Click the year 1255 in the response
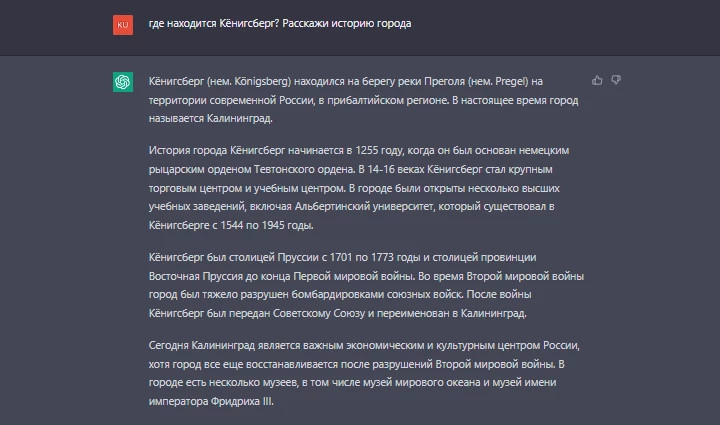The height and width of the screenshot is (425, 720). coord(366,151)
